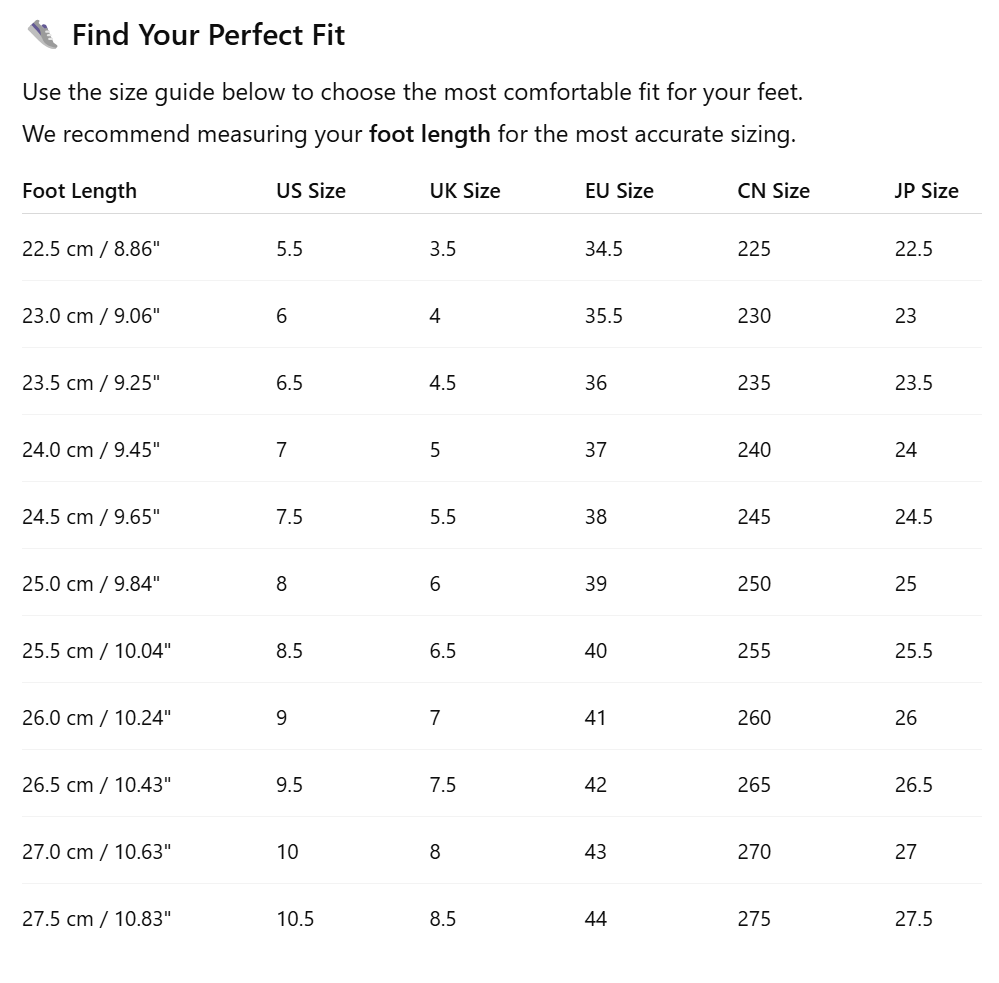Screen dimensions: 999x983
Task: Select the Foot Length column header
Action: [x=80, y=190]
